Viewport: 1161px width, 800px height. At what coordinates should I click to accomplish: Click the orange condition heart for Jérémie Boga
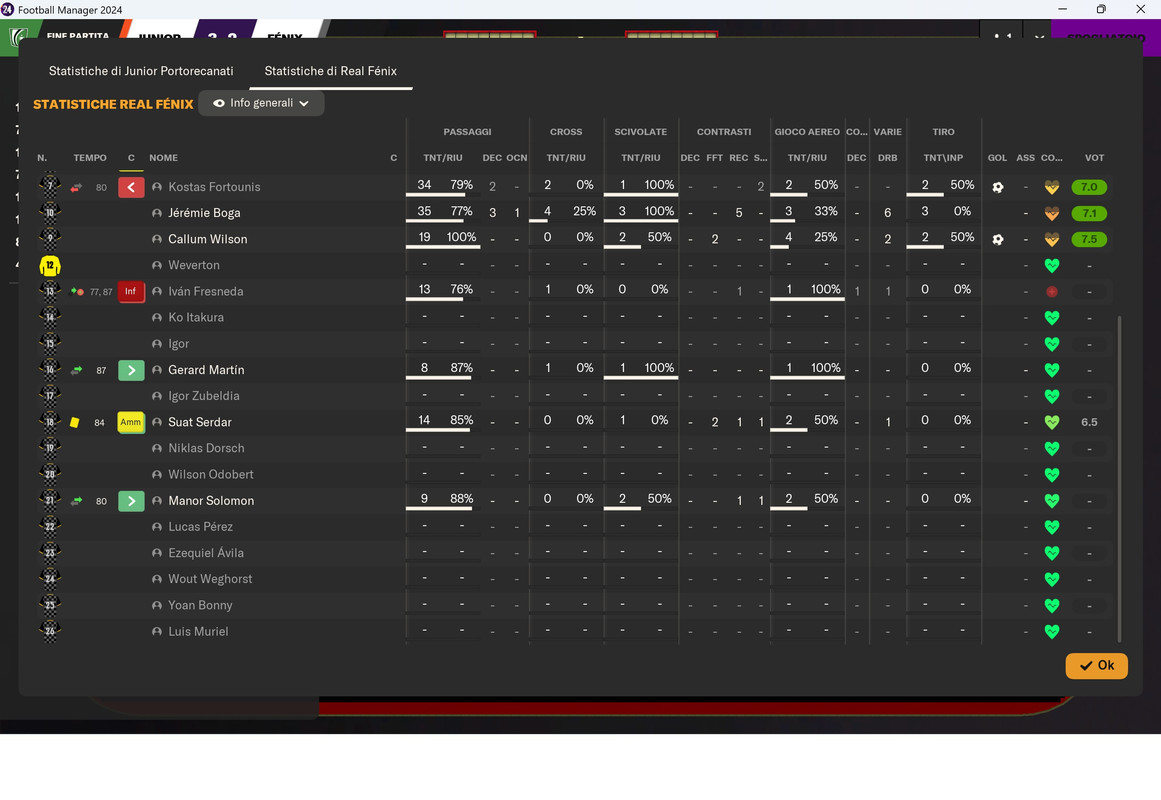tap(1051, 213)
